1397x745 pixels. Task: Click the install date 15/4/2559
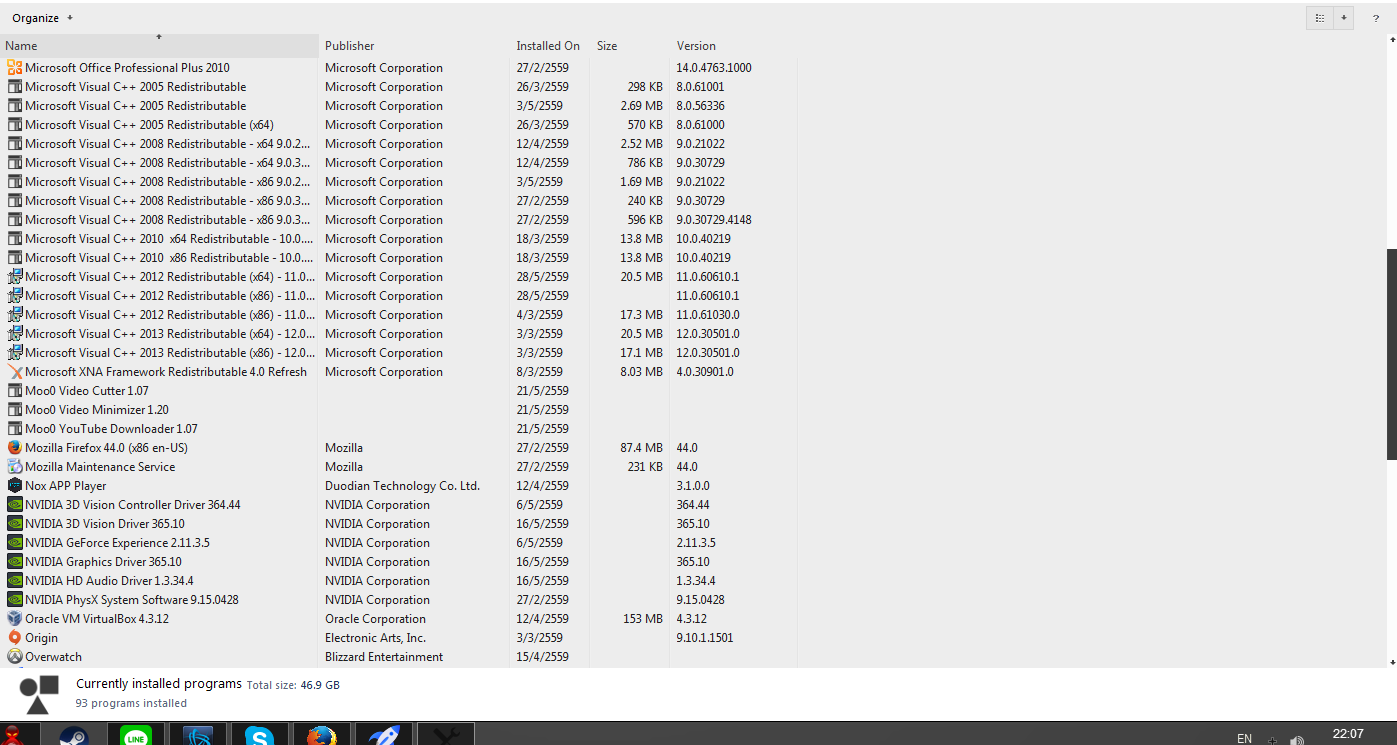[x=542, y=657]
